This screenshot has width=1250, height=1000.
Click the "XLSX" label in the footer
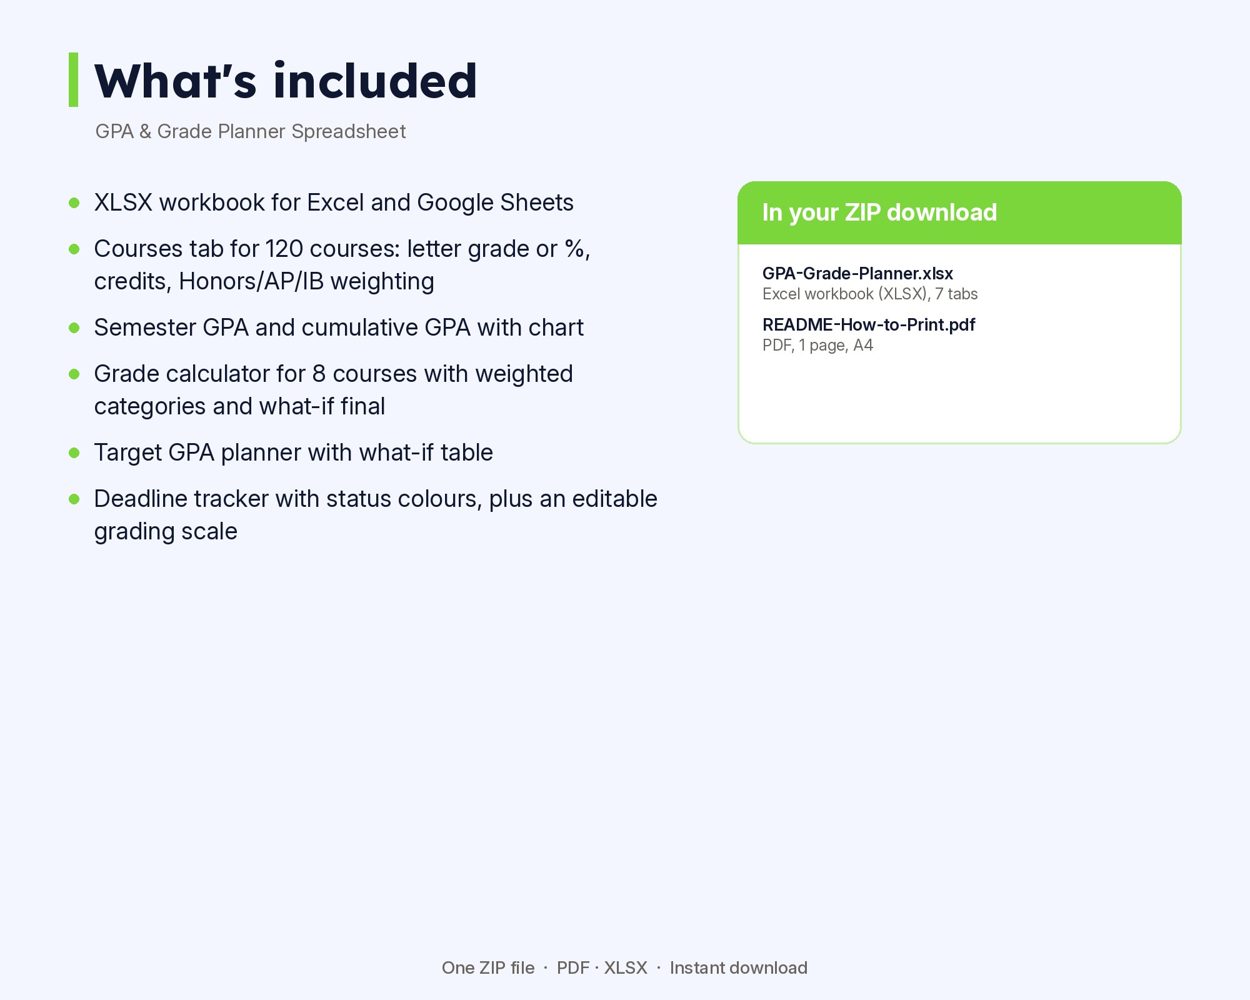[x=625, y=968]
